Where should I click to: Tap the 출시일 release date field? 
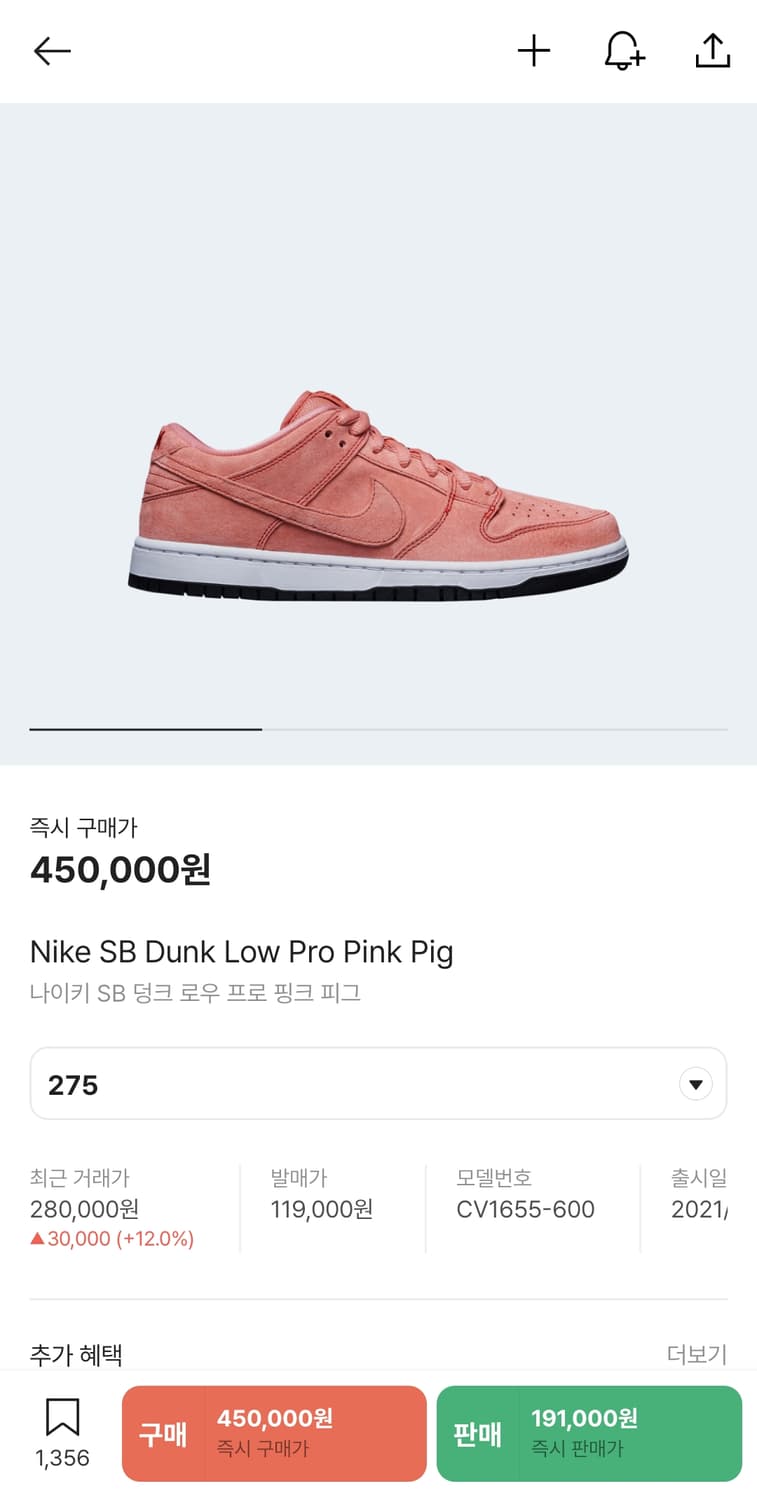coord(699,1196)
